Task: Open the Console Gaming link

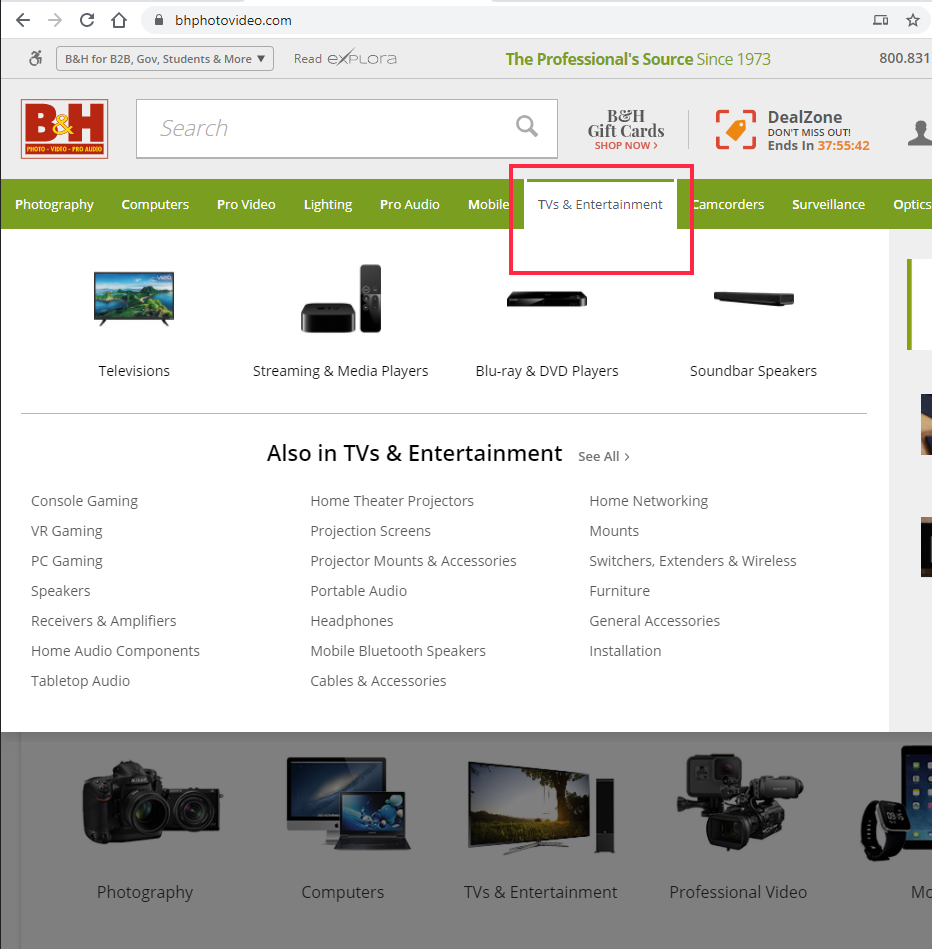Action: (84, 501)
